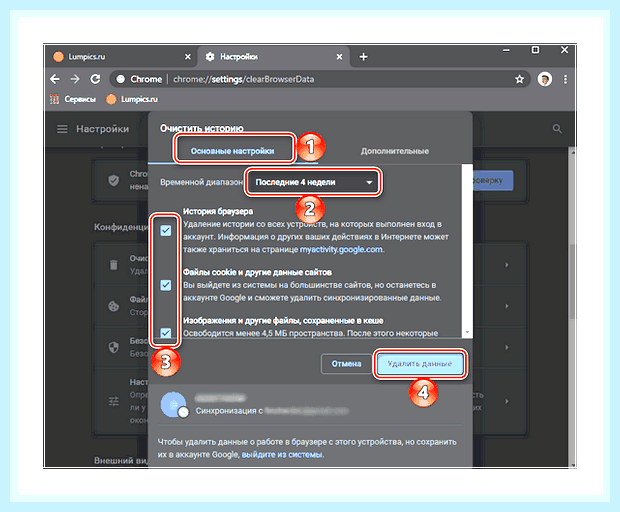Screen dimensions: 620x512
Task: Open the settings hamburger menu
Action: pyautogui.click(x=62, y=129)
